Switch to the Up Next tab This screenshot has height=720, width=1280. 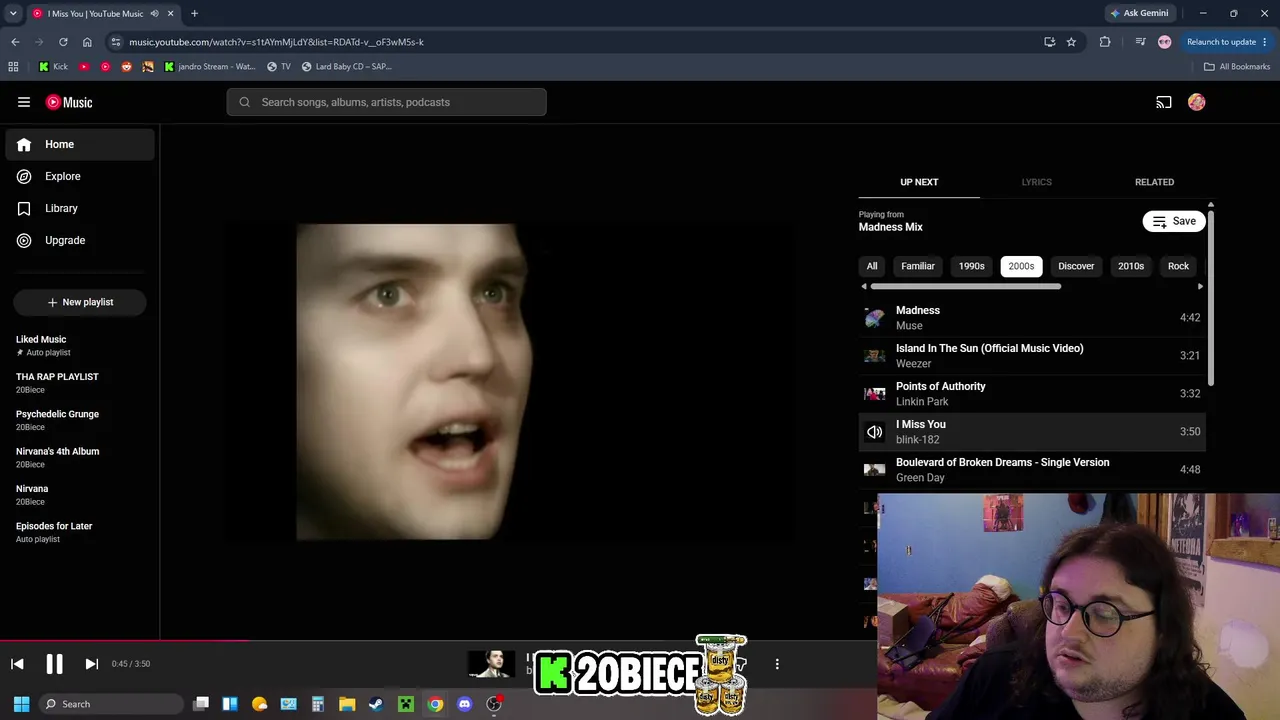tap(919, 182)
